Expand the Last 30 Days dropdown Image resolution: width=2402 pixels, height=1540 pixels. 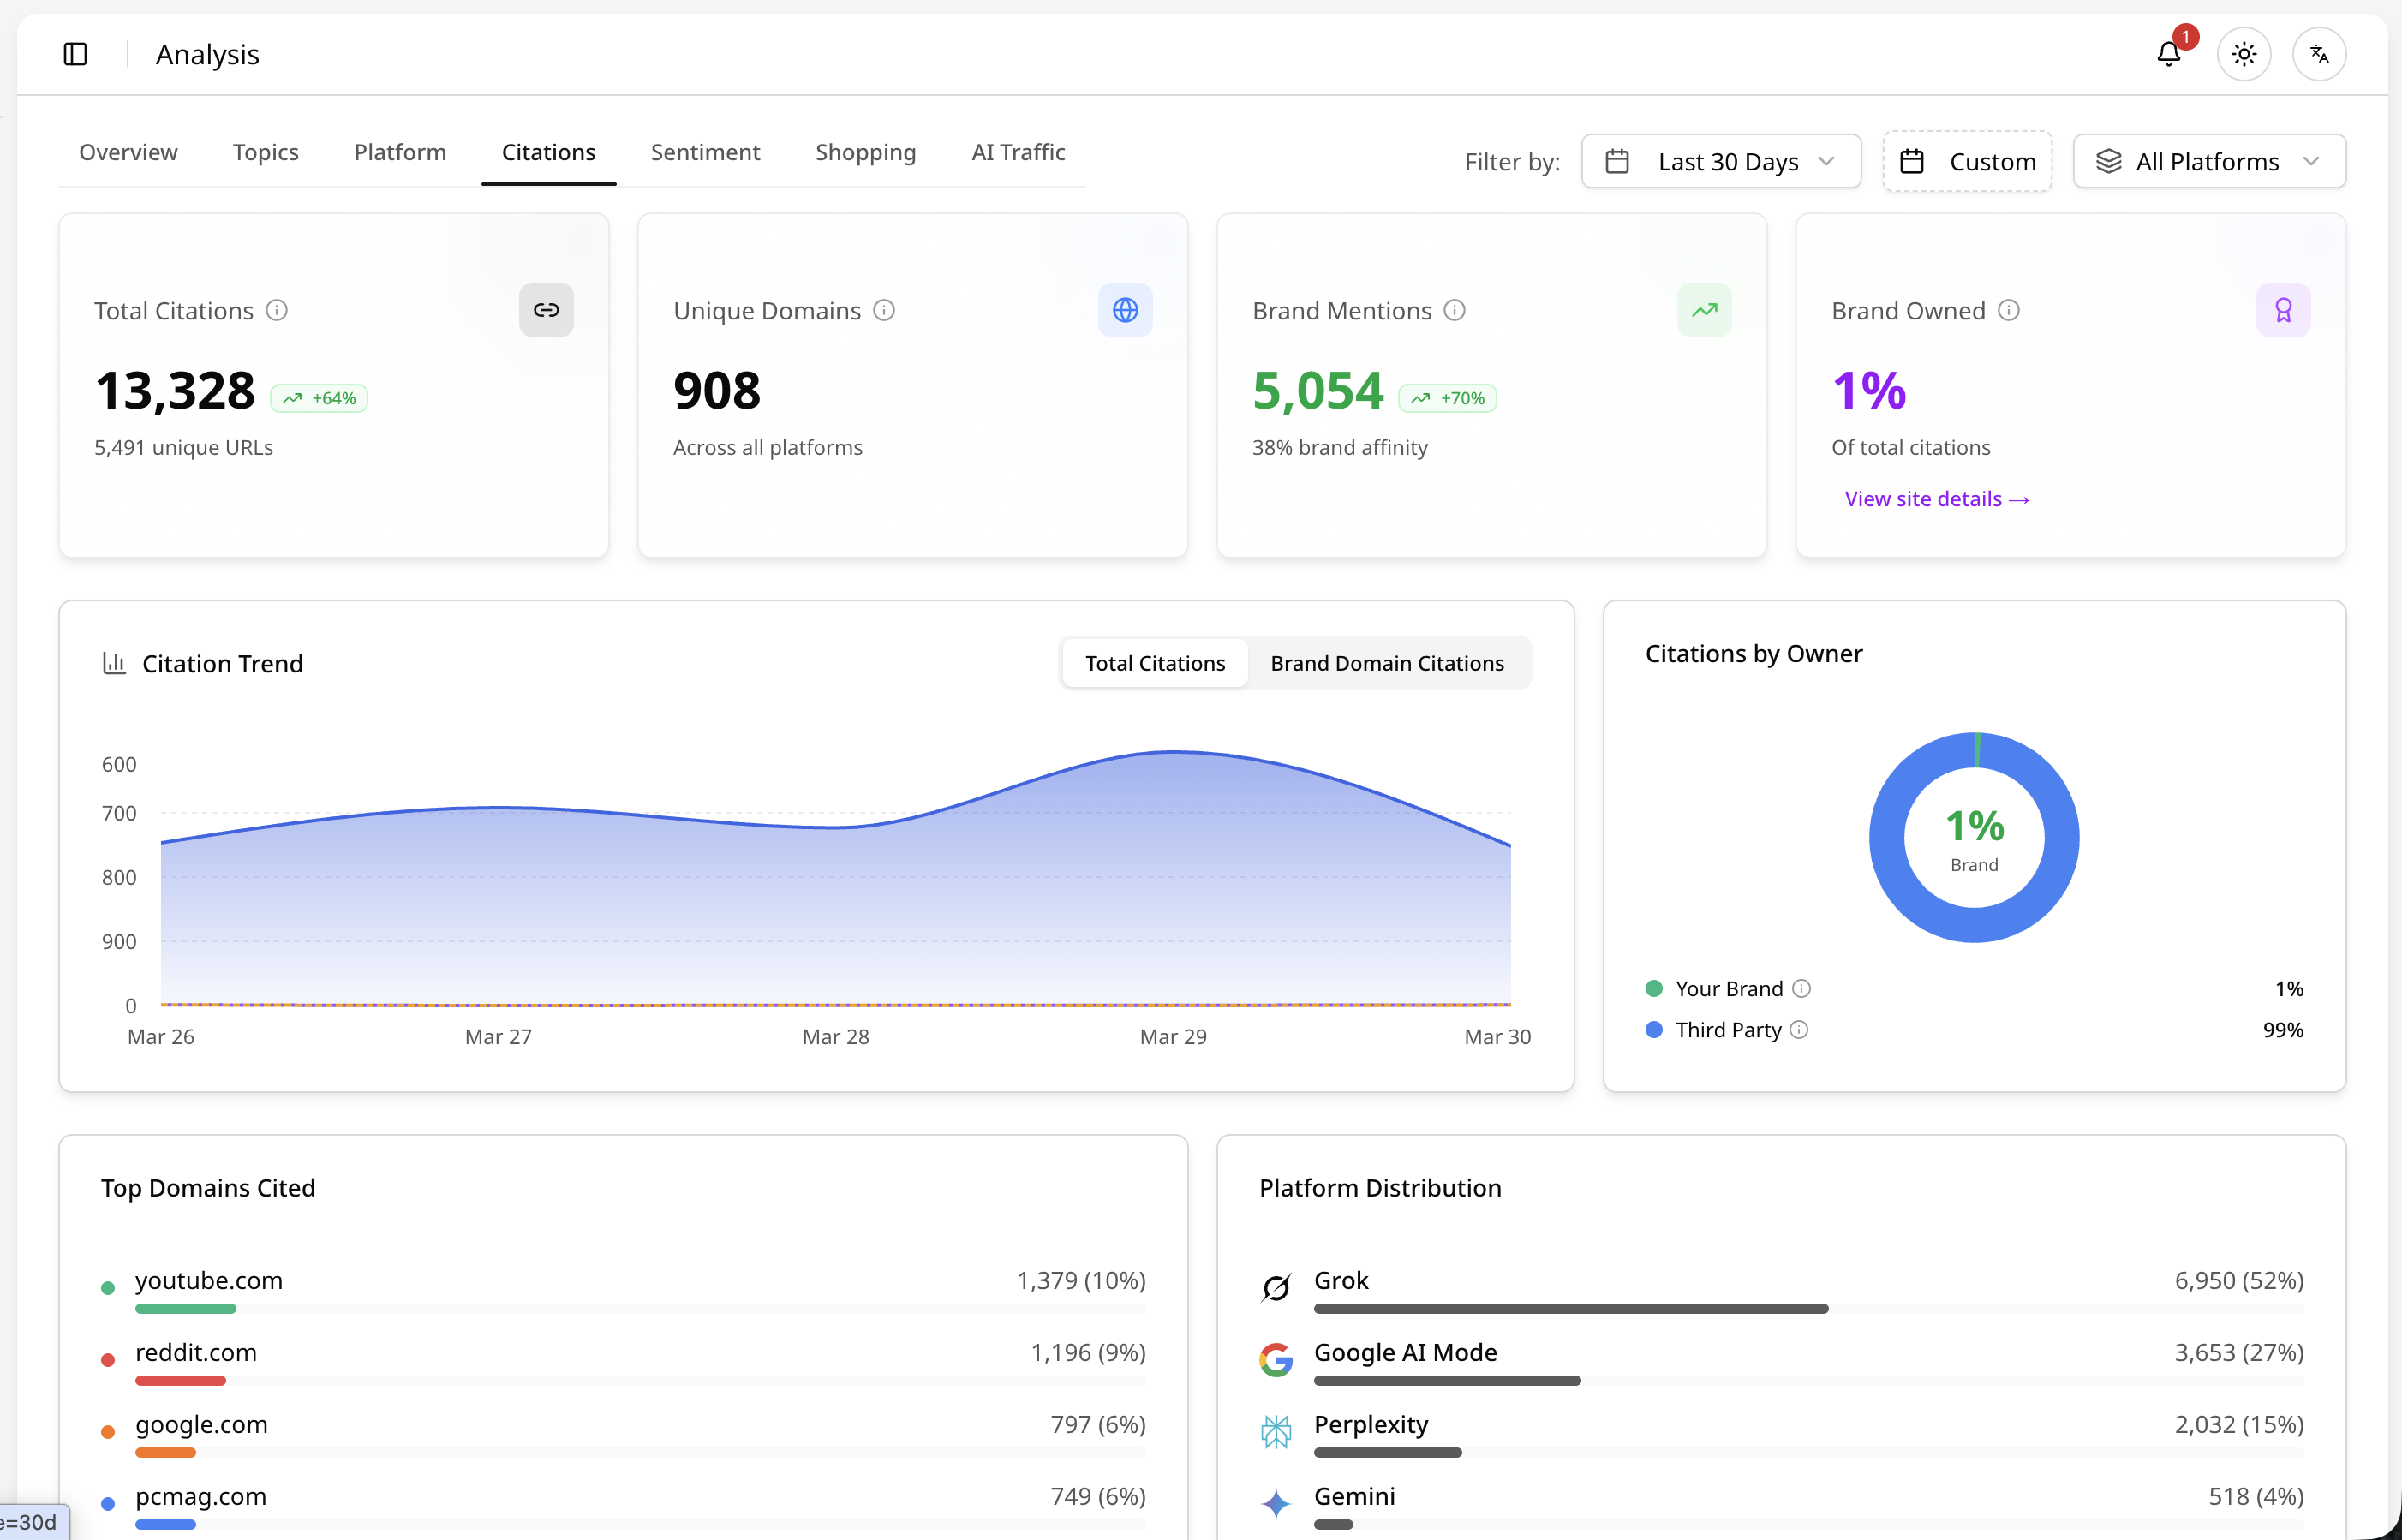click(1721, 161)
